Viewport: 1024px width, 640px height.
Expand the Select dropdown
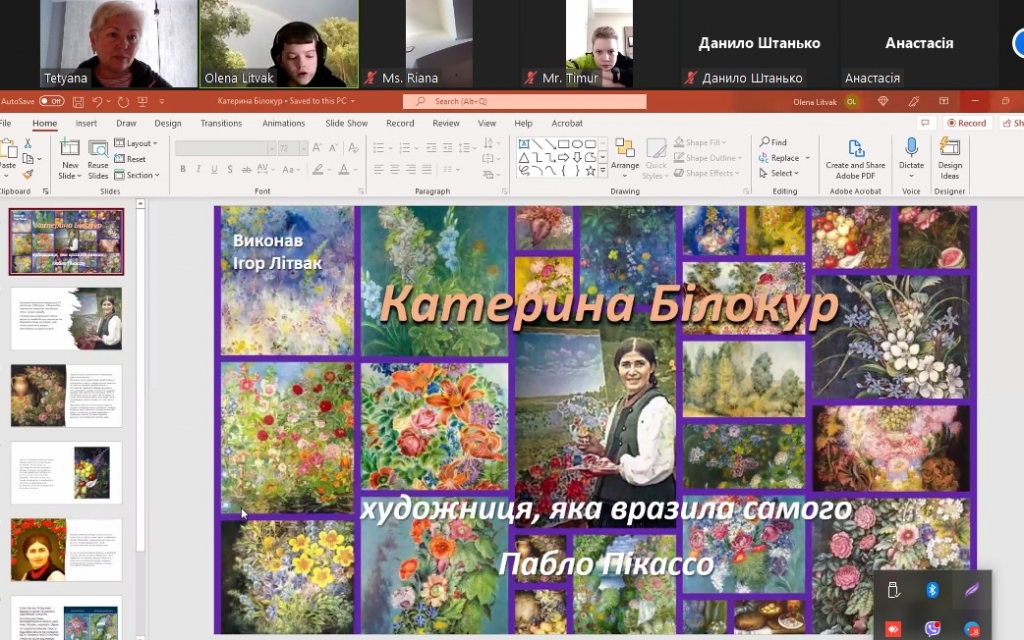pos(779,173)
